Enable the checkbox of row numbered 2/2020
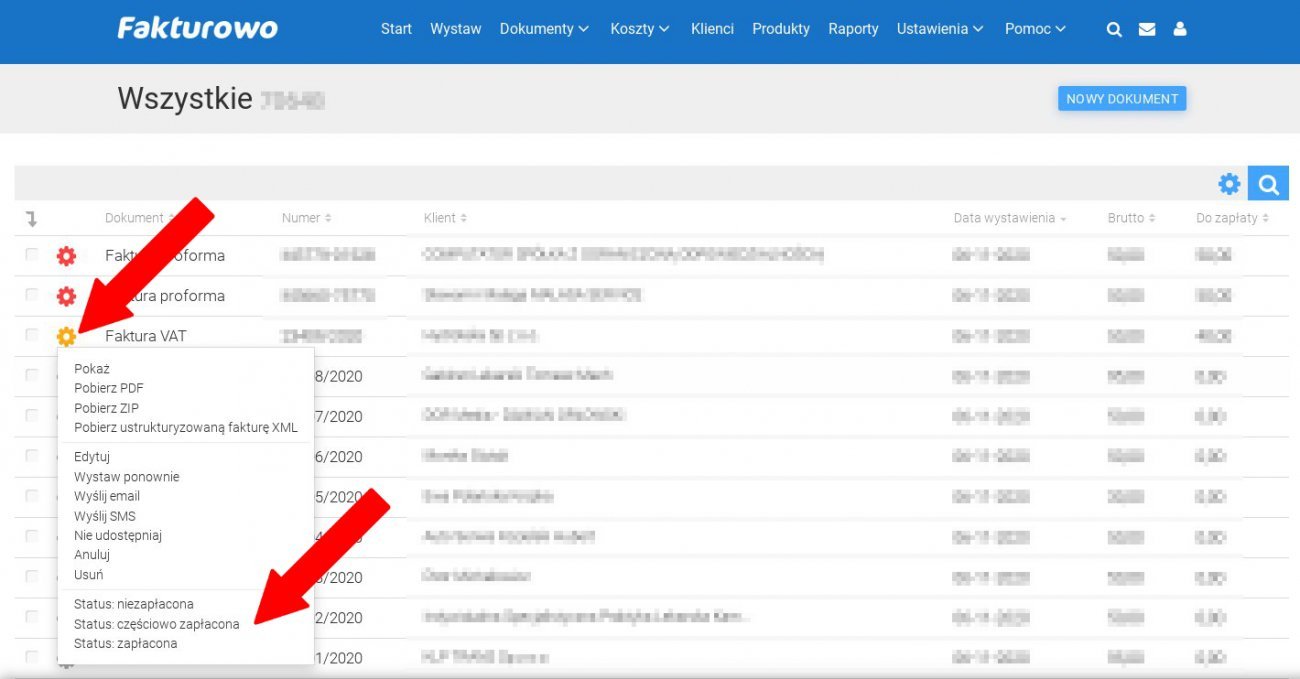Screen dimensions: 1300x679 point(32,617)
